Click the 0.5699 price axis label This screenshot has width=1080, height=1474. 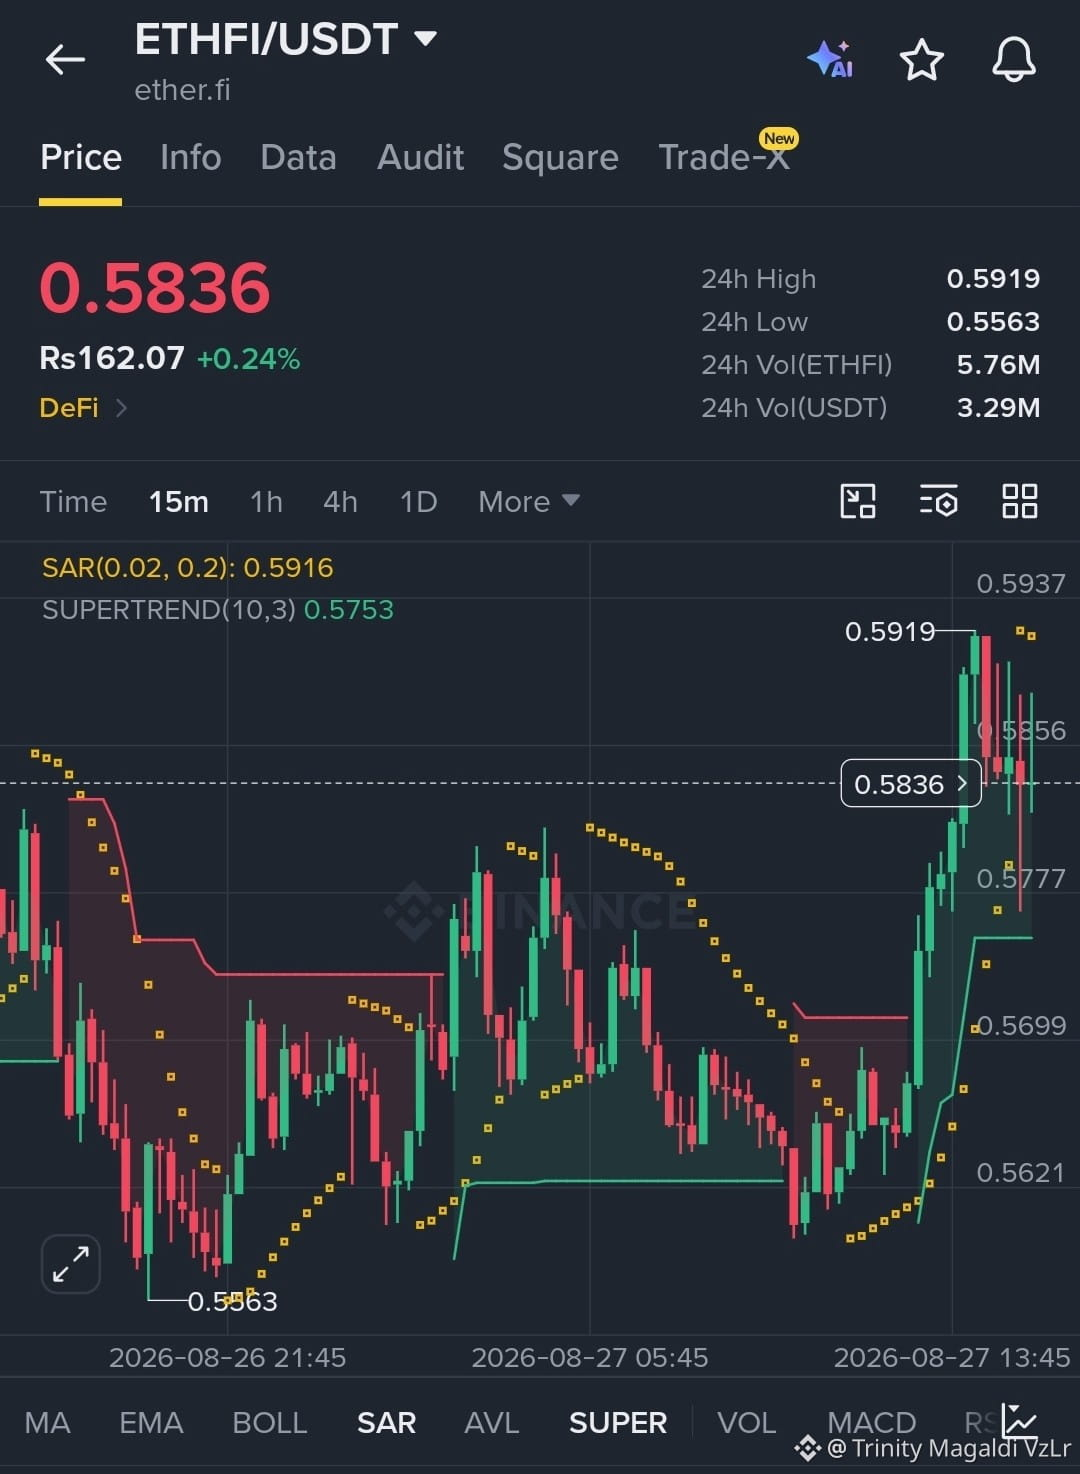[x=1021, y=1025]
